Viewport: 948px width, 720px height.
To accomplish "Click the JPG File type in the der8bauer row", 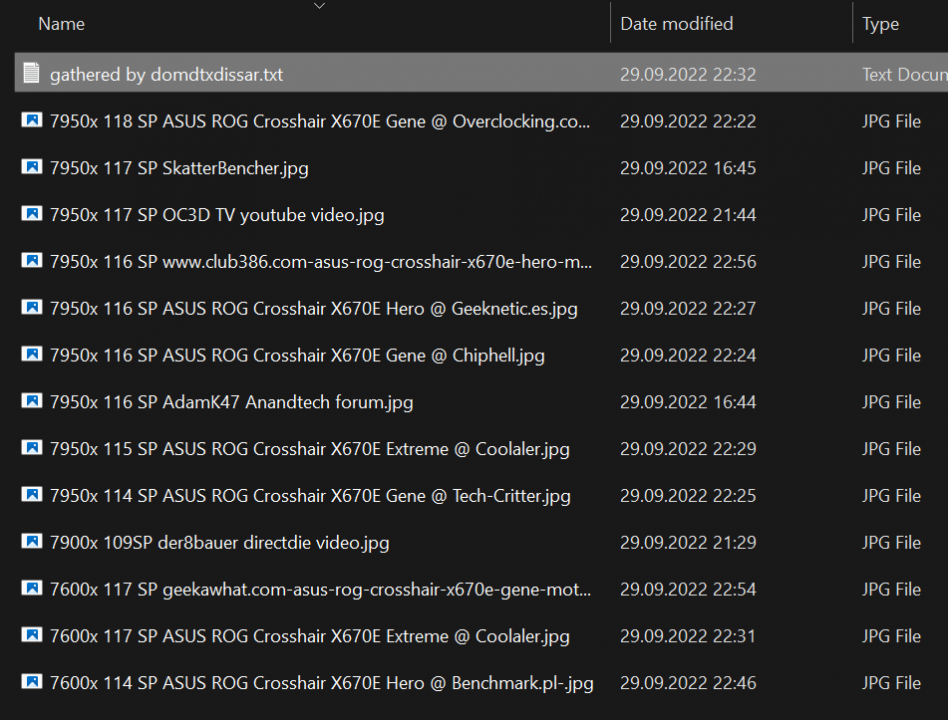I will pos(891,543).
